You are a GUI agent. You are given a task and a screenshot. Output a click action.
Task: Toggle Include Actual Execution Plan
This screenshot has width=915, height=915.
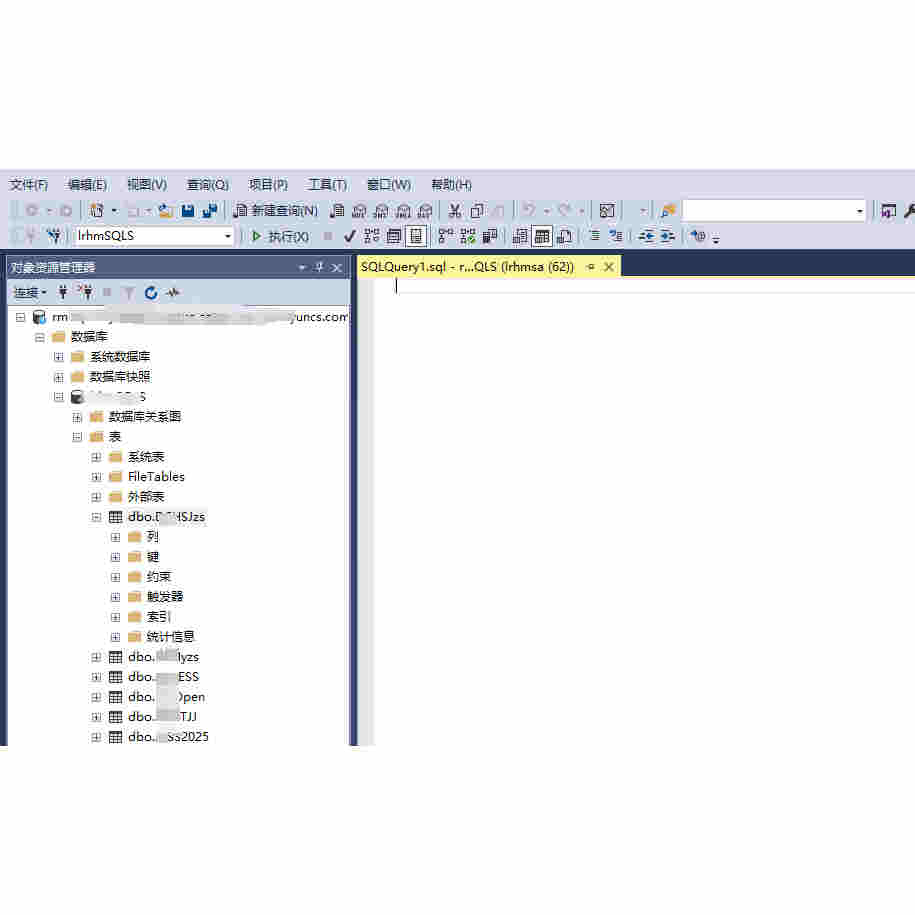446,236
